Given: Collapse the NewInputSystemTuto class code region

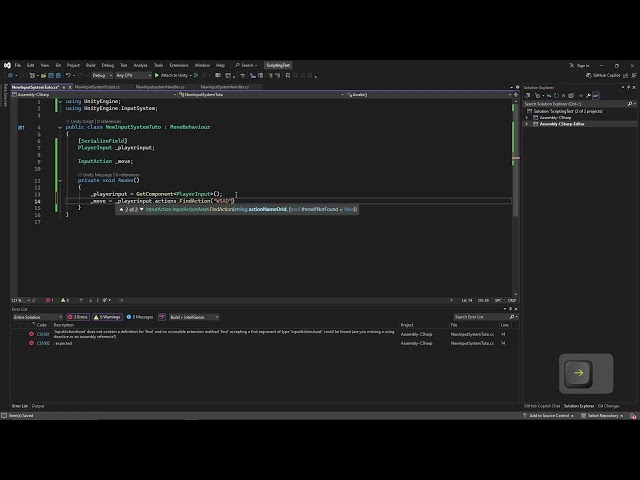Looking at the screenshot, I should click(x=60, y=127).
